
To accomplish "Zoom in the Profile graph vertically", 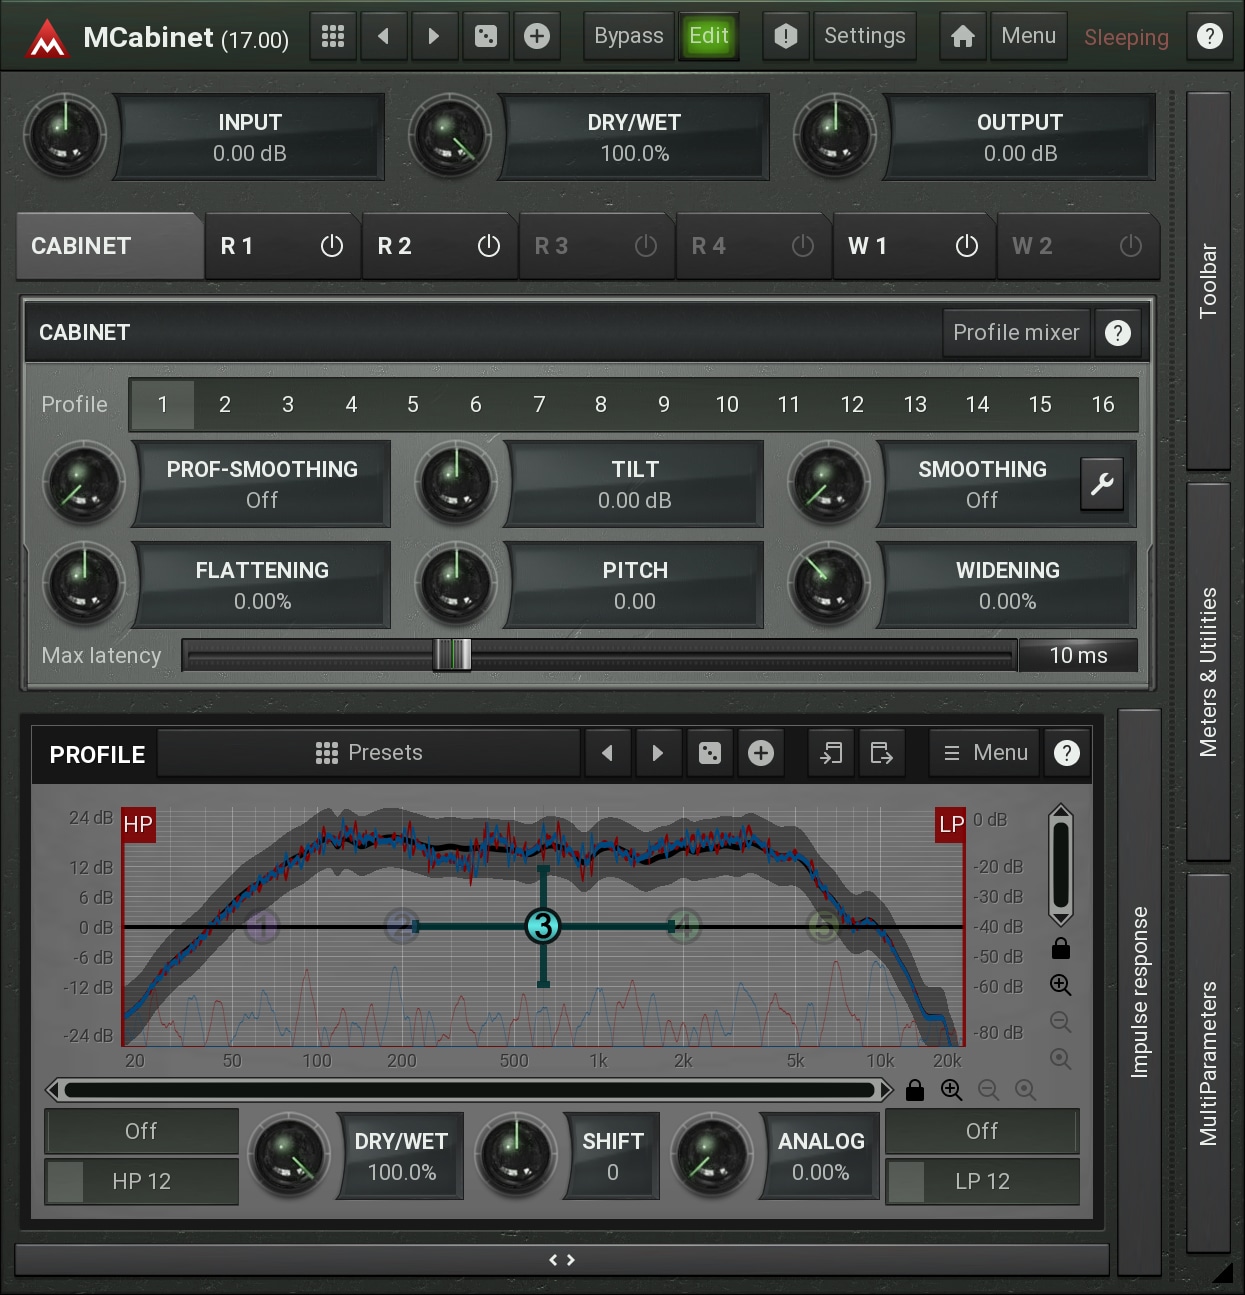I will click(x=1061, y=985).
